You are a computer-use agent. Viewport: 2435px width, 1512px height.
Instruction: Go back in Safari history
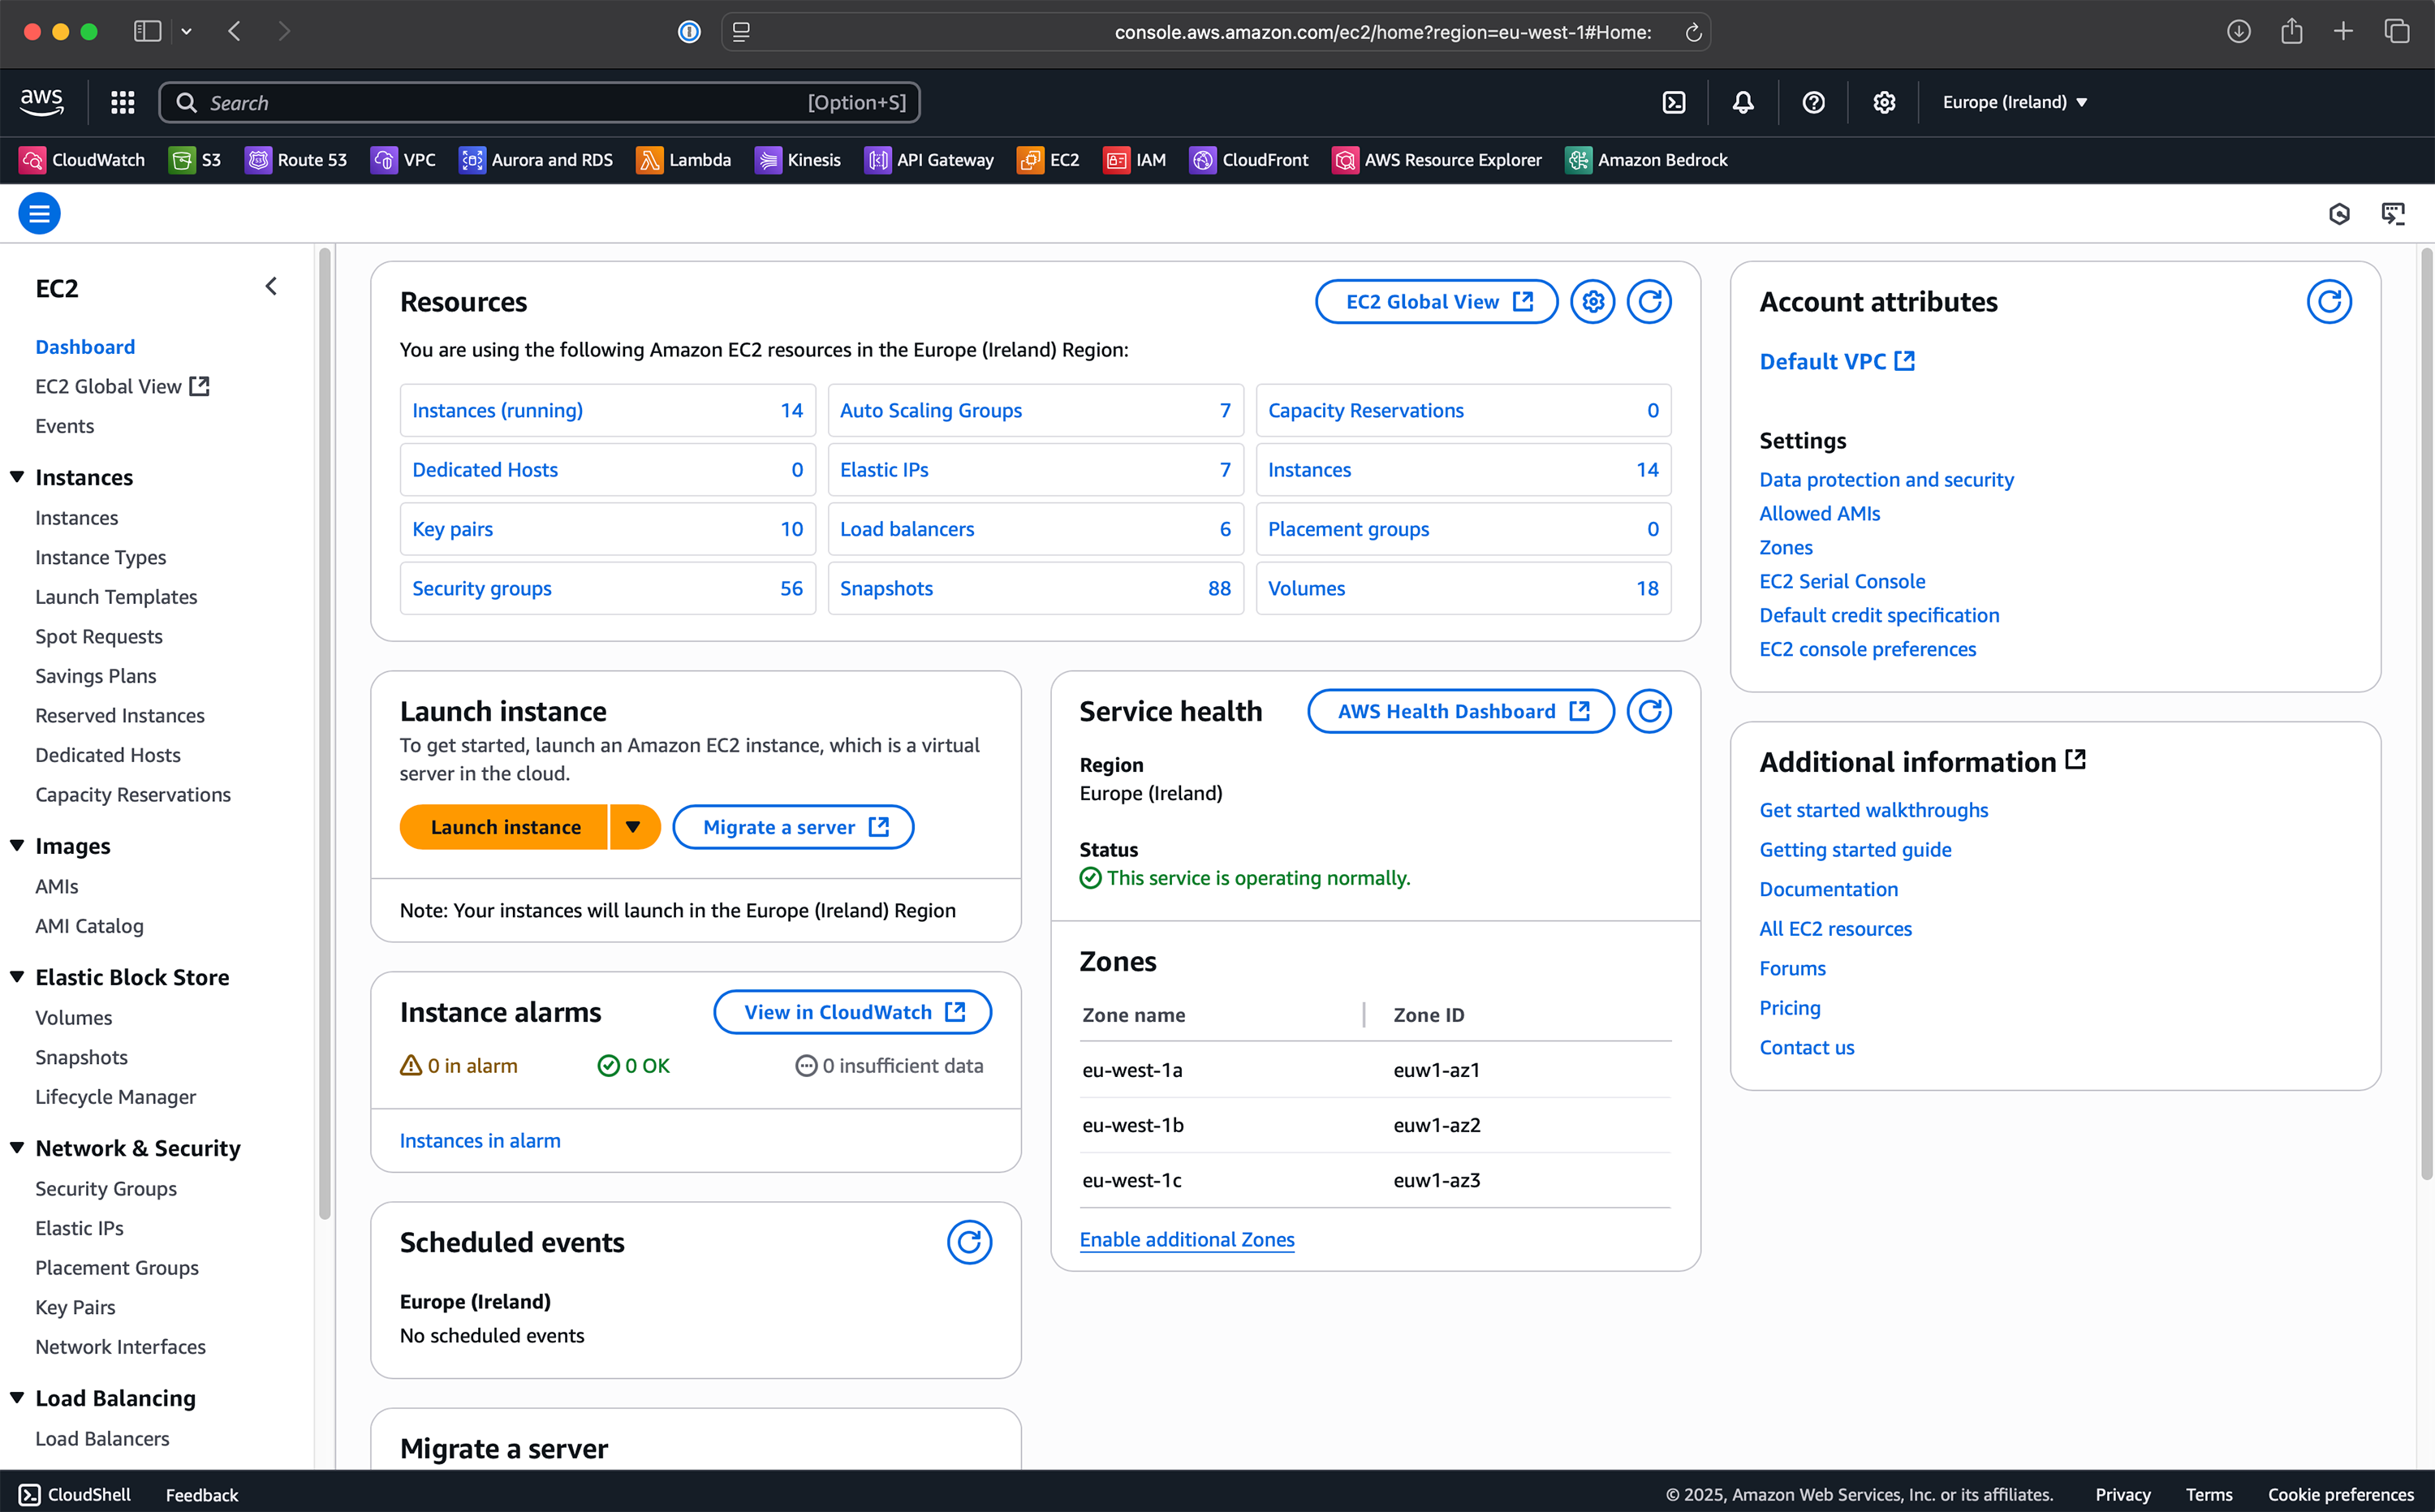click(234, 32)
